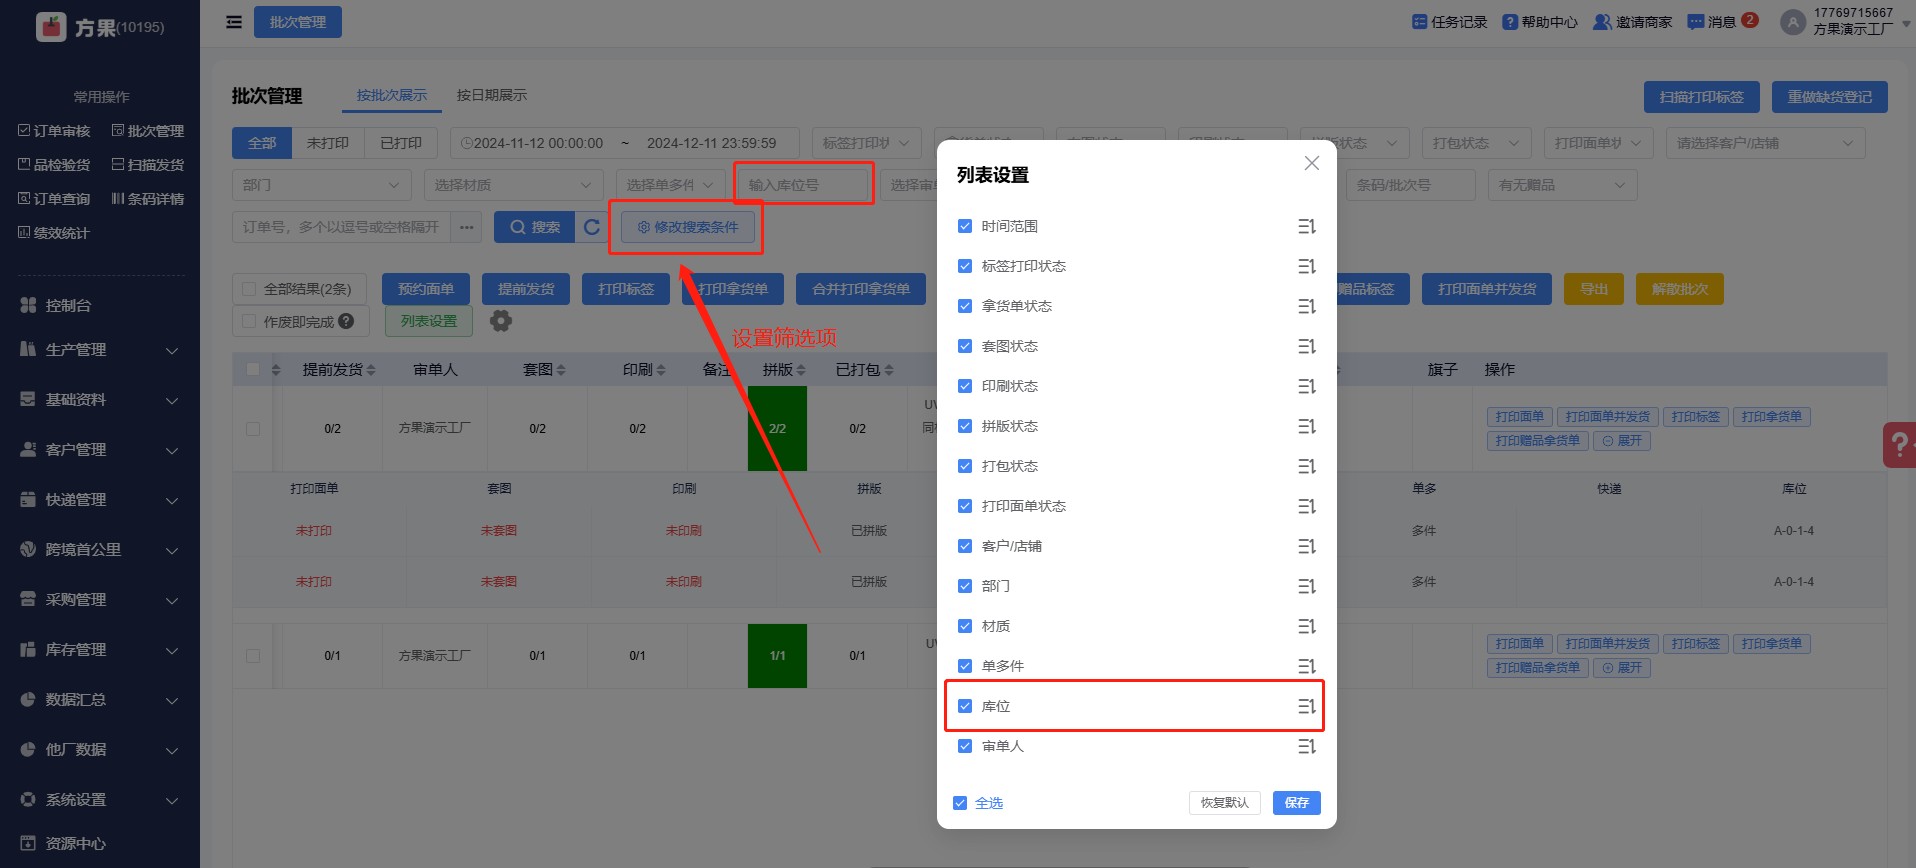
Task: Click the help icon next to 作废即完成
Action: click(x=346, y=321)
